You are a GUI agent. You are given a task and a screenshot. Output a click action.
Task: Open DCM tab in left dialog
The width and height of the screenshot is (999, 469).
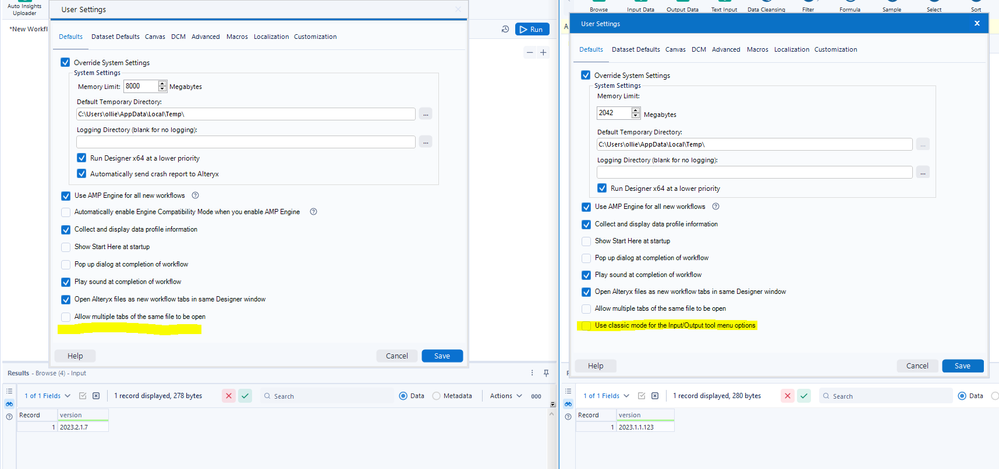(x=178, y=37)
